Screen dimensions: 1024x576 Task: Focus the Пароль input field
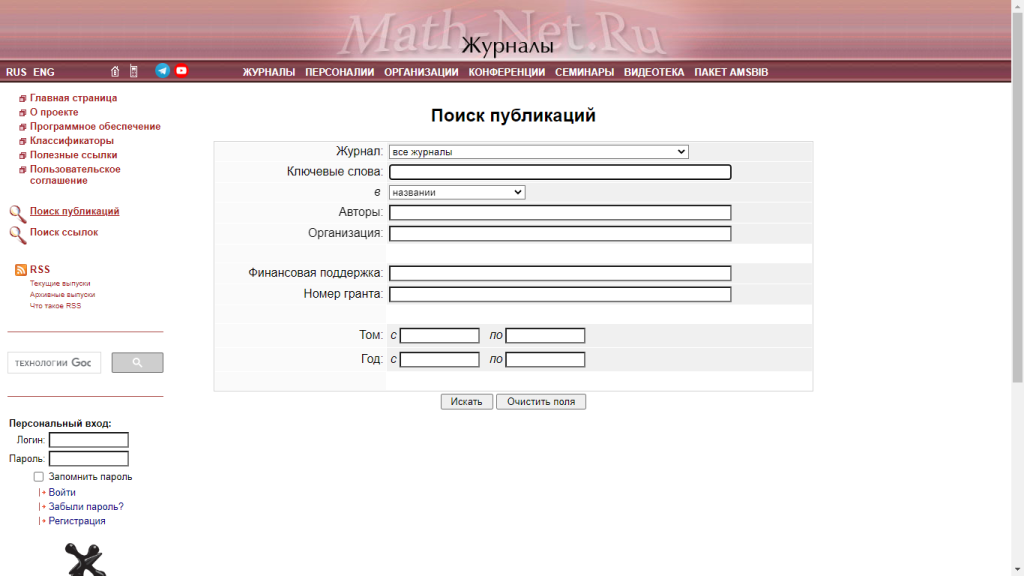coord(89,458)
